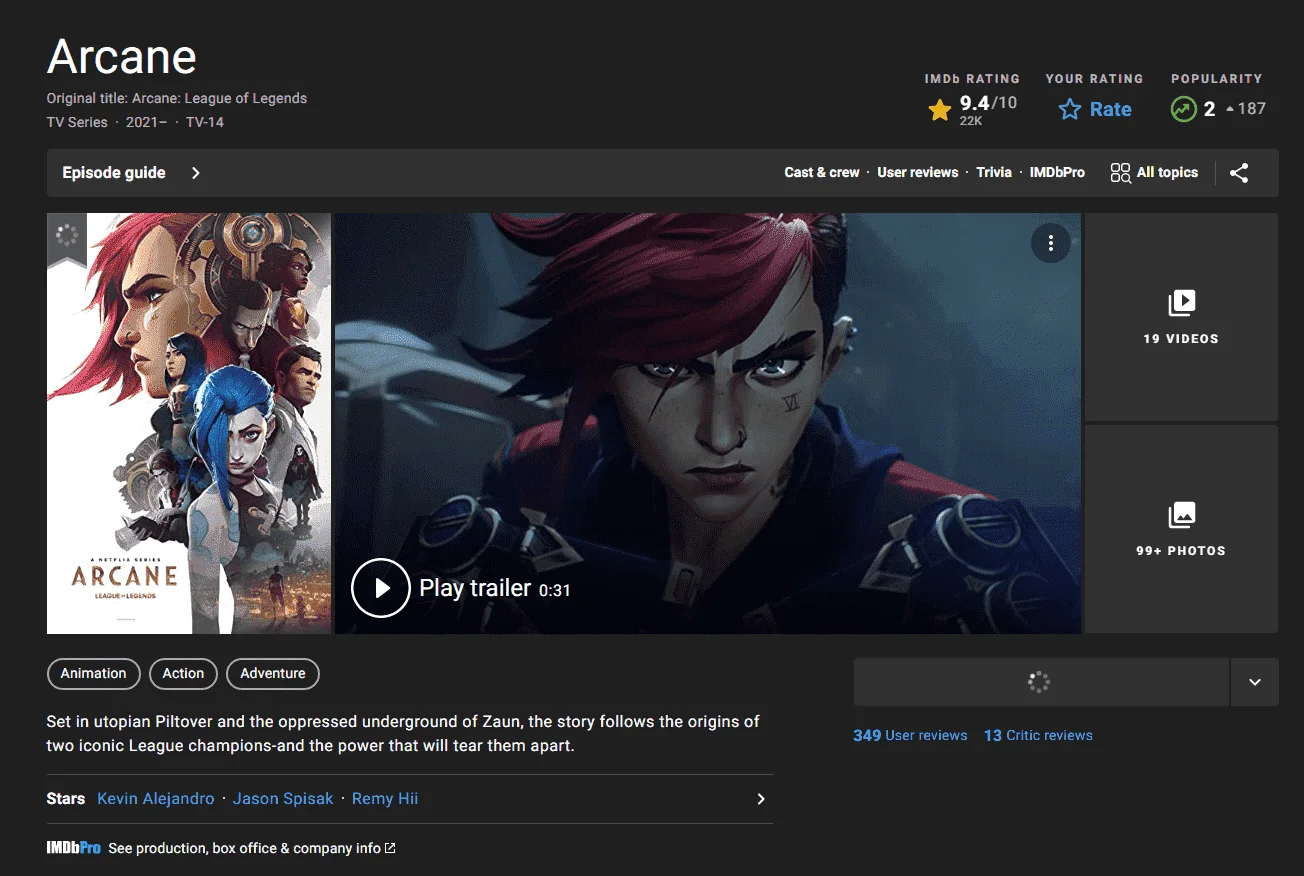Open Remy Hii's page
This screenshot has height=876, width=1304.
385,799
